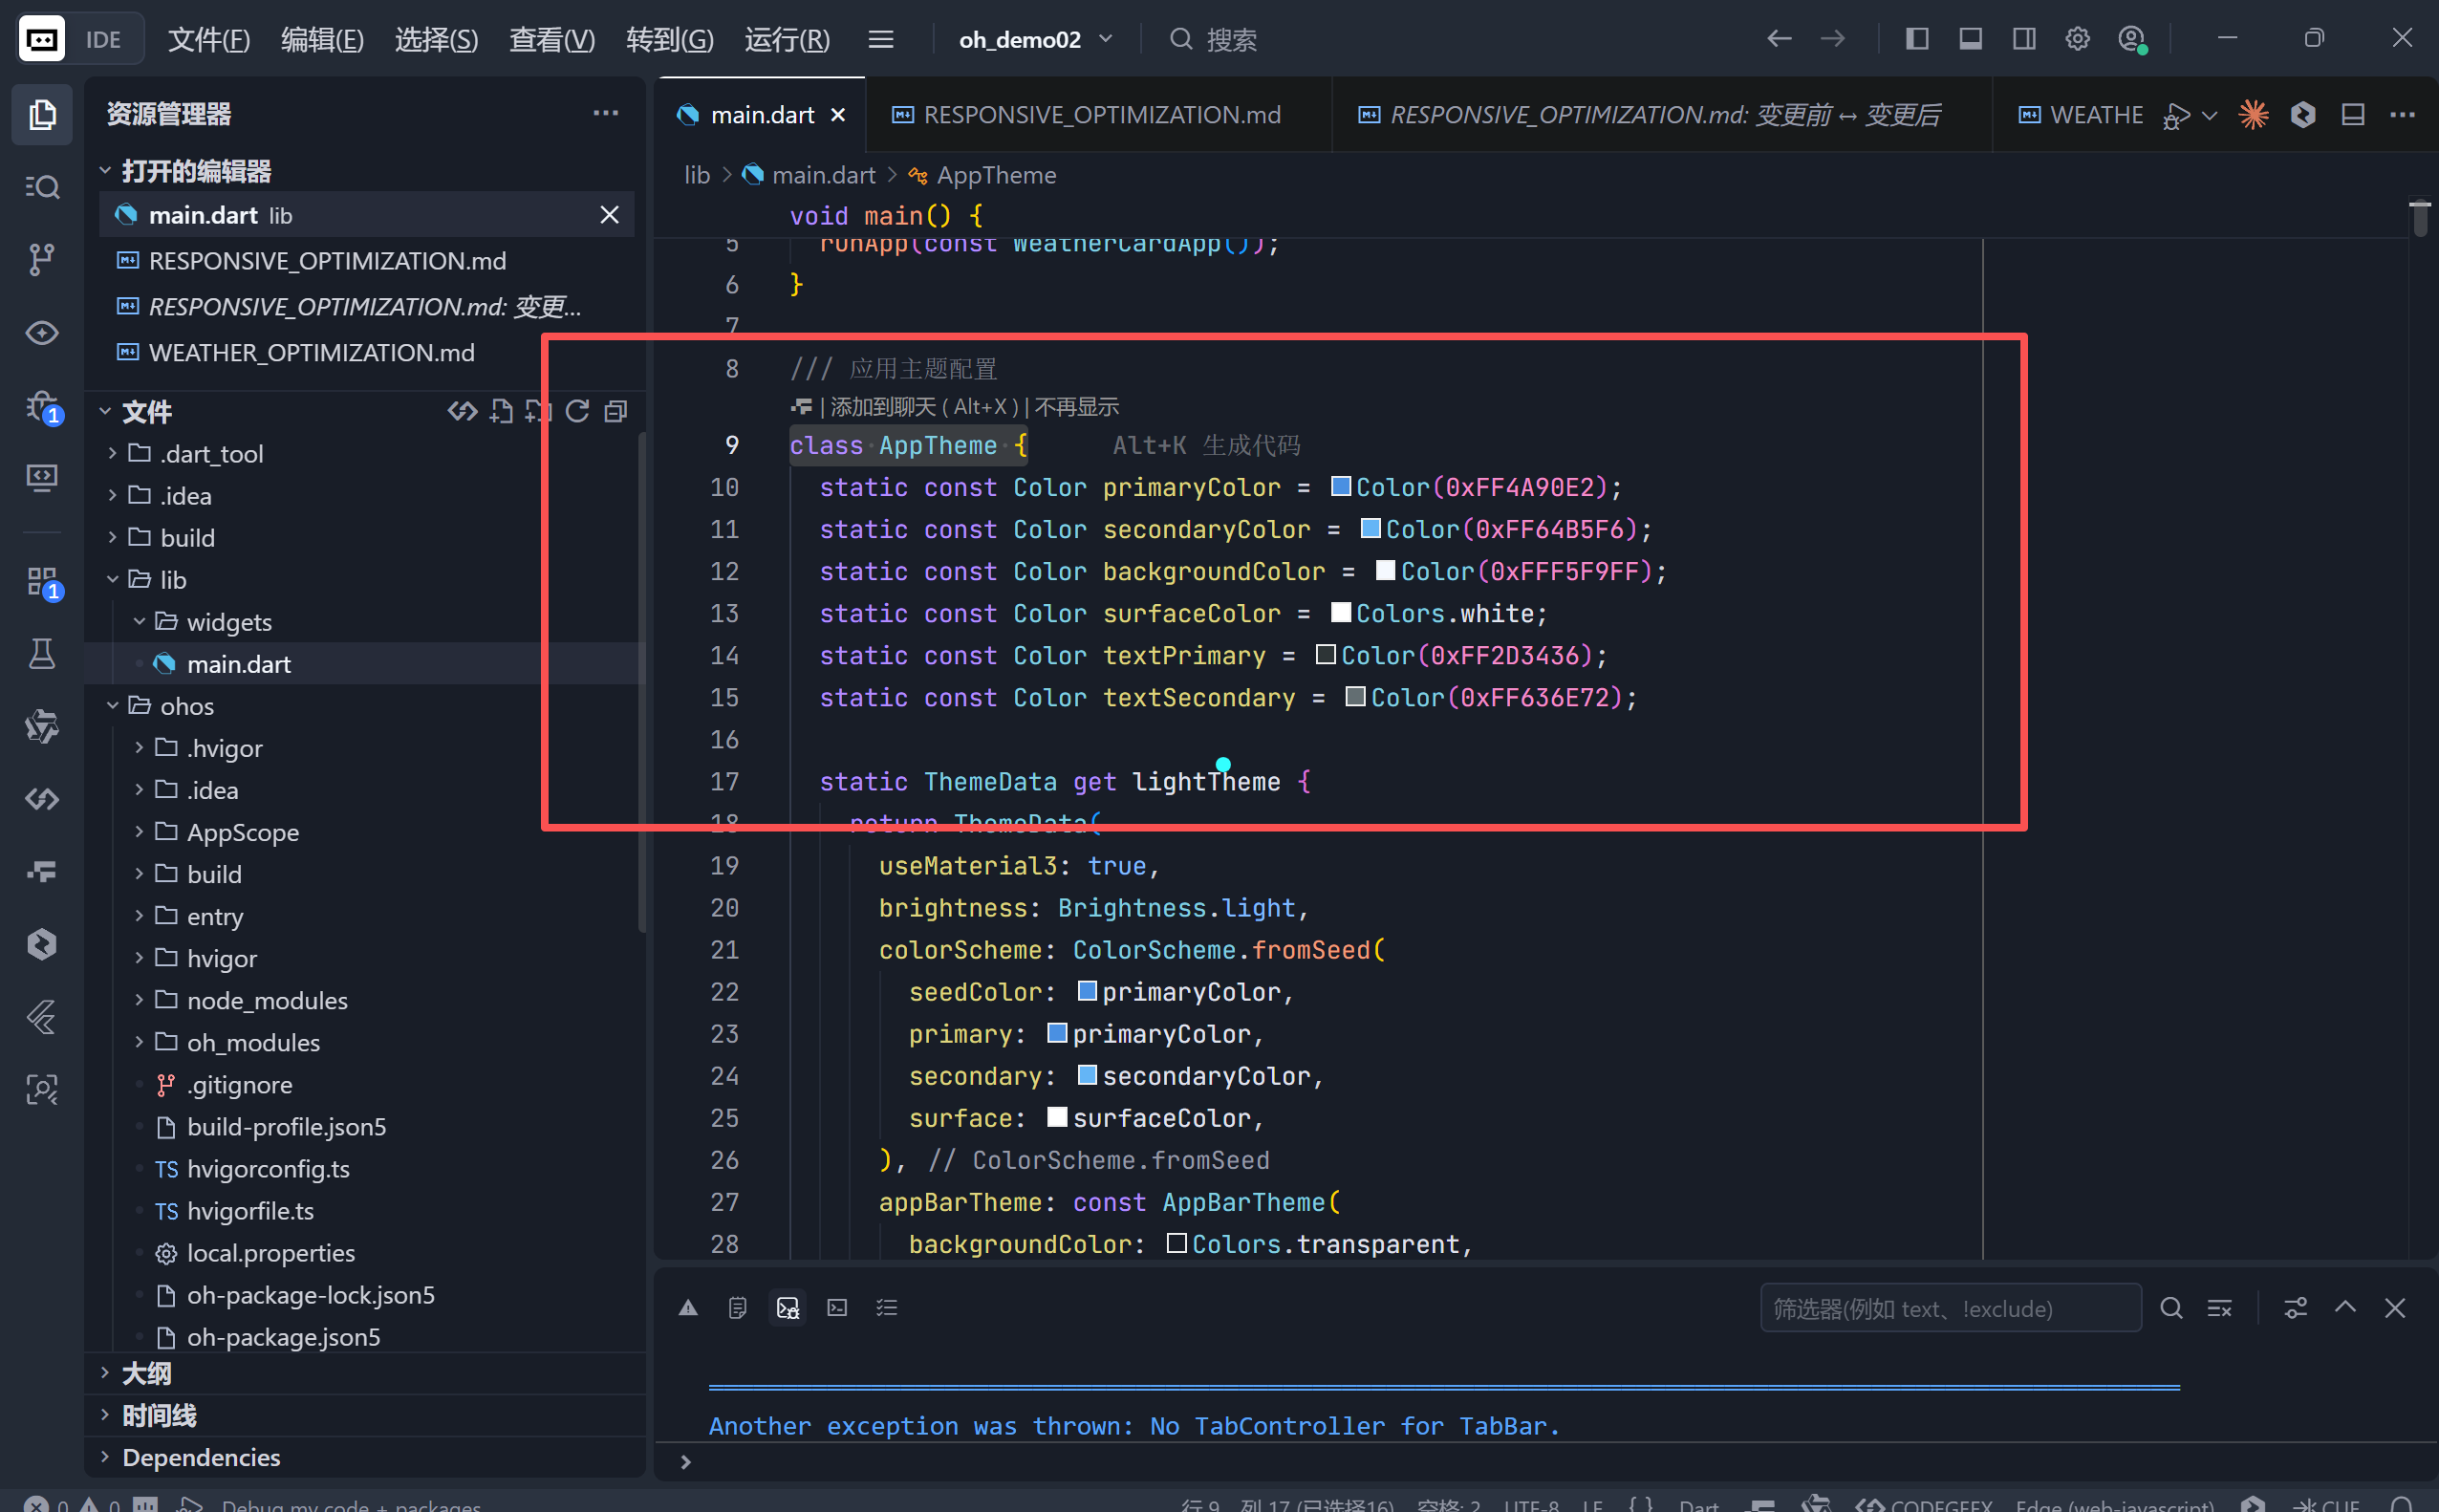
Task: Click the 不再显示 code lens link
Action: 1076,407
